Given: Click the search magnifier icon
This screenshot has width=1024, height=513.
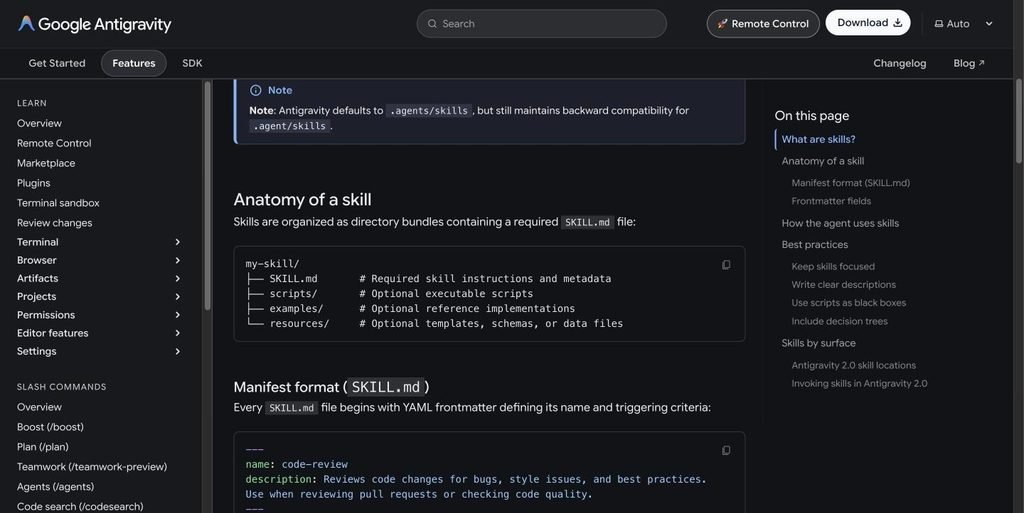Looking at the screenshot, I should [x=432, y=23].
